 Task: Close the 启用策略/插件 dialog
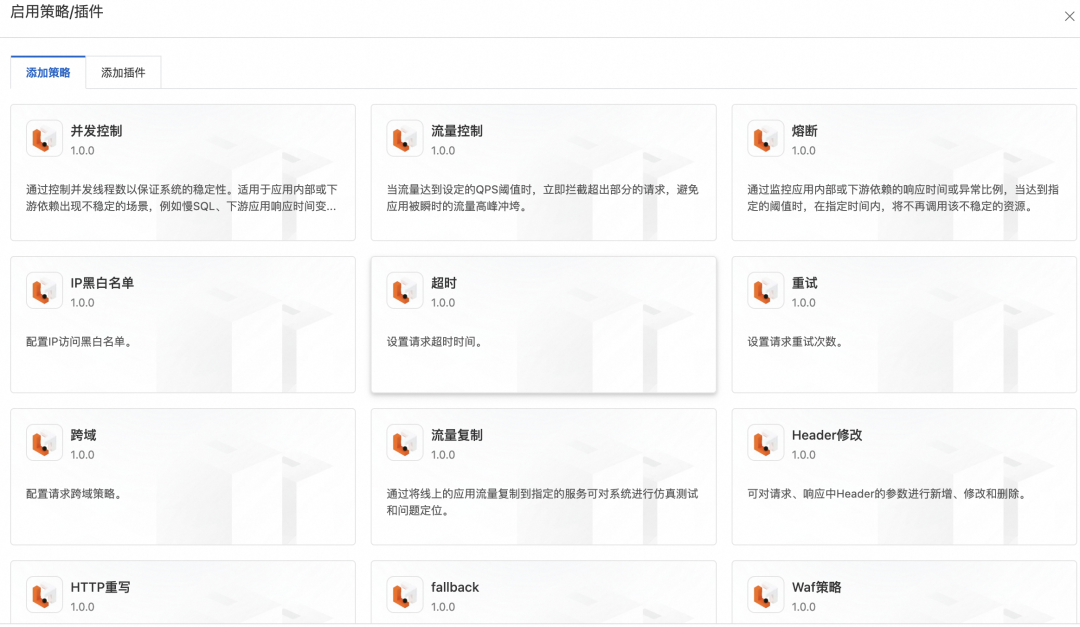(1069, 16)
